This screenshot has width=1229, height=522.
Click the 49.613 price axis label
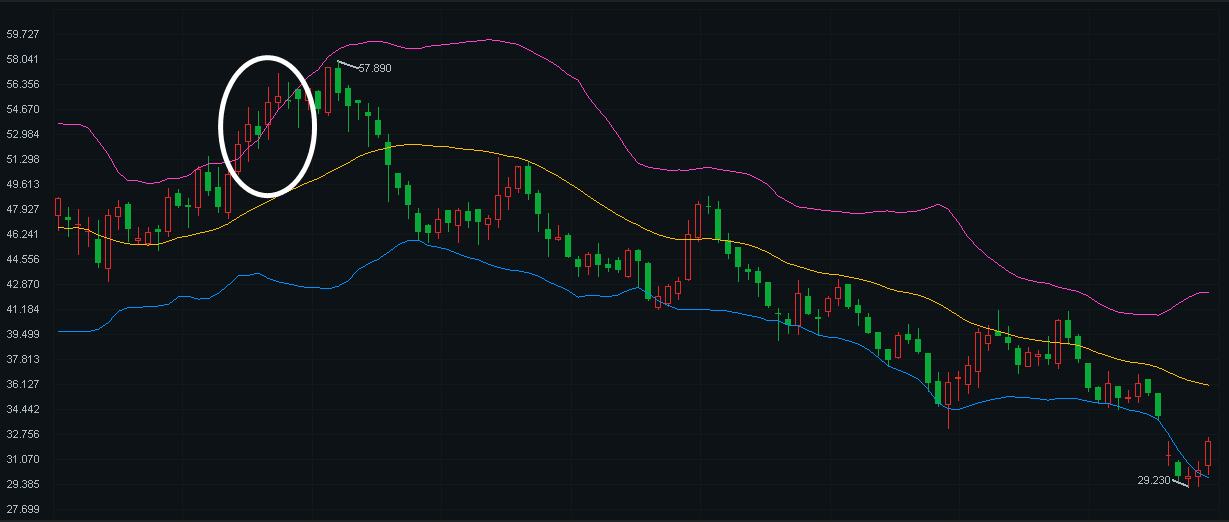pyautogui.click(x=22, y=184)
